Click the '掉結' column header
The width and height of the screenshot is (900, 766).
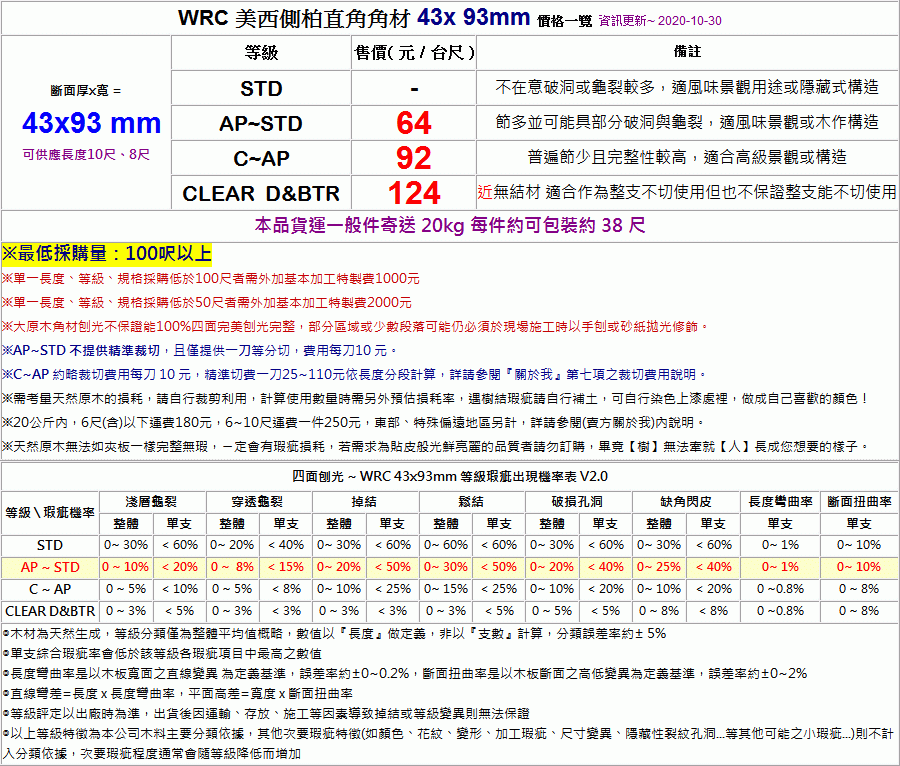coord(364,501)
